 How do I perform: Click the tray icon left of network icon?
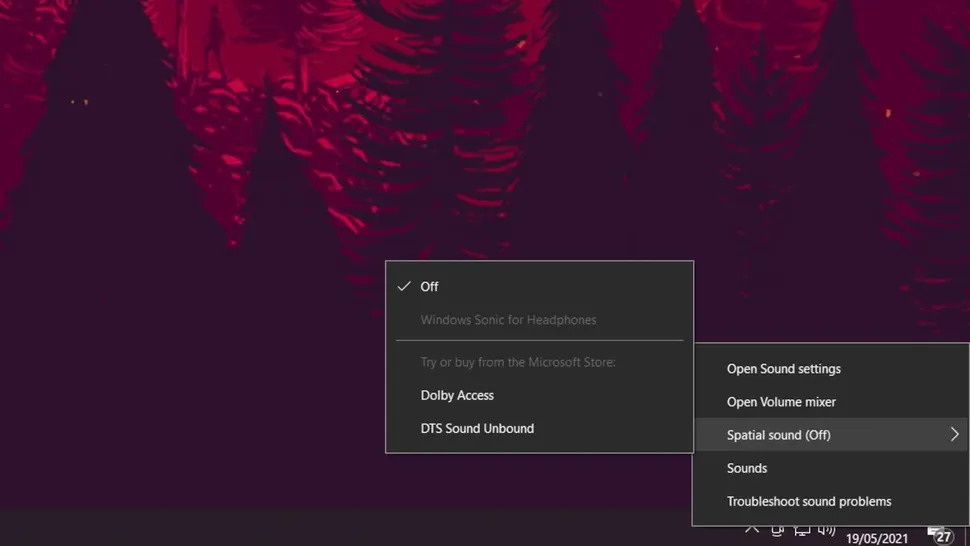coord(778,531)
